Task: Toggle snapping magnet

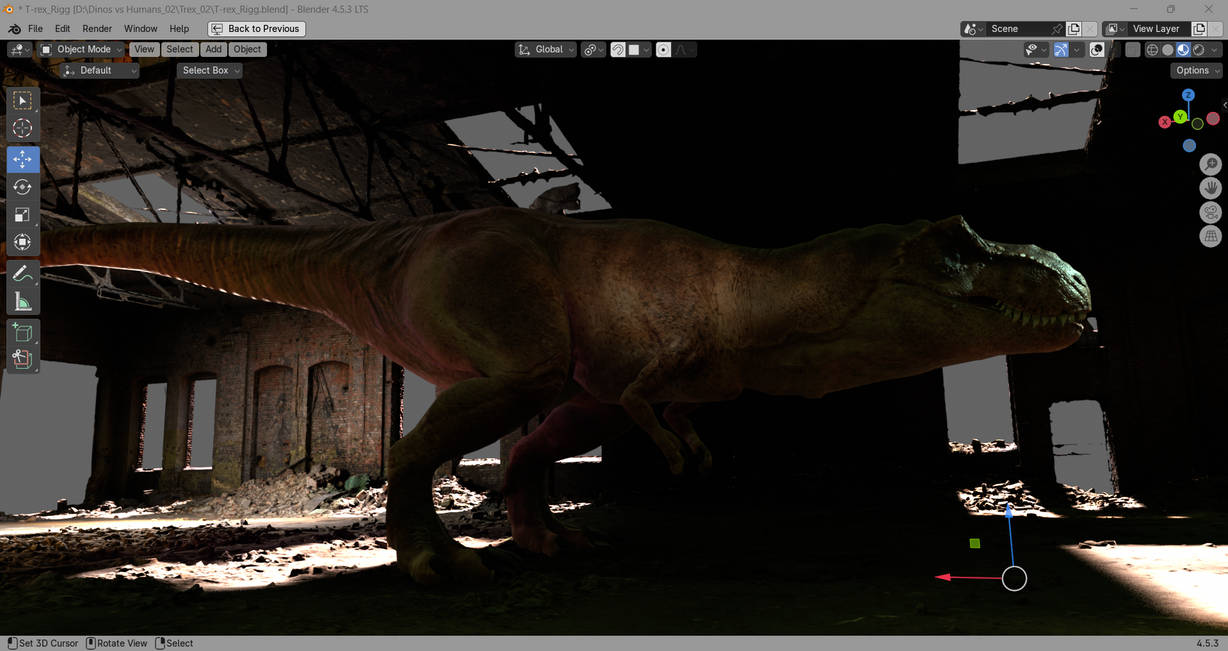Action: (x=618, y=49)
